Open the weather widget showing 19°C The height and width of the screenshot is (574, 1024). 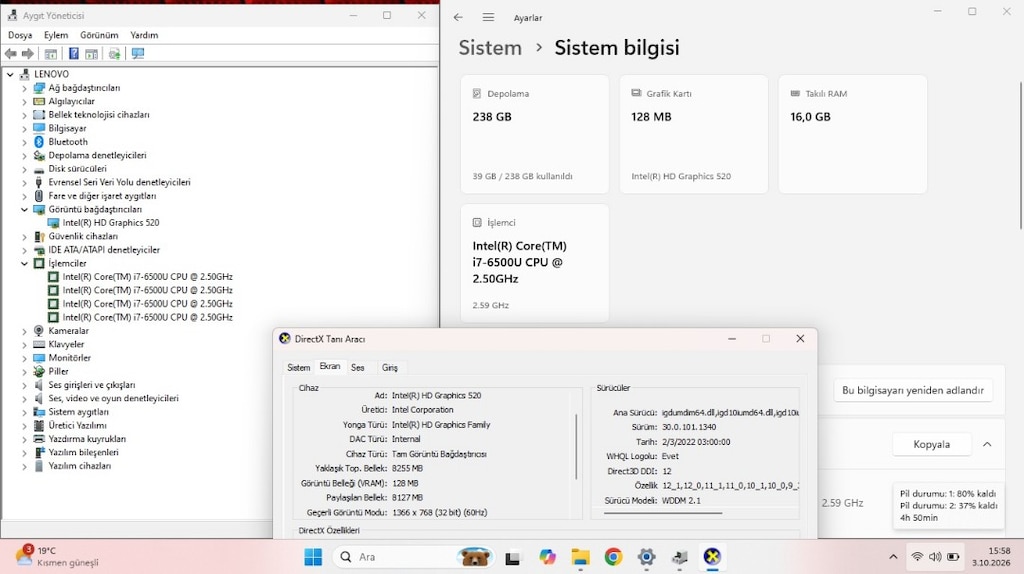pyautogui.click(x=57, y=556)
